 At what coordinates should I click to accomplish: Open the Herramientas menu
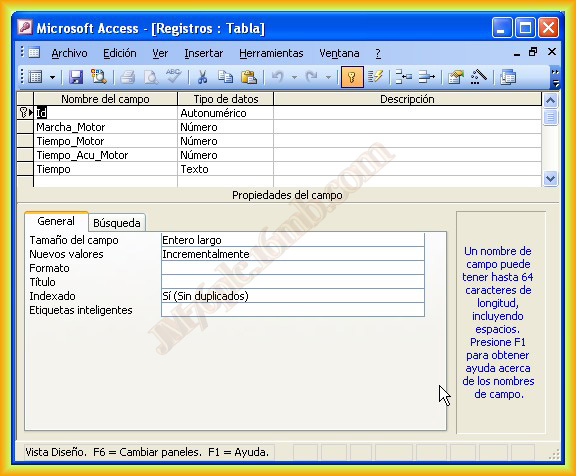tap(271, 54)
